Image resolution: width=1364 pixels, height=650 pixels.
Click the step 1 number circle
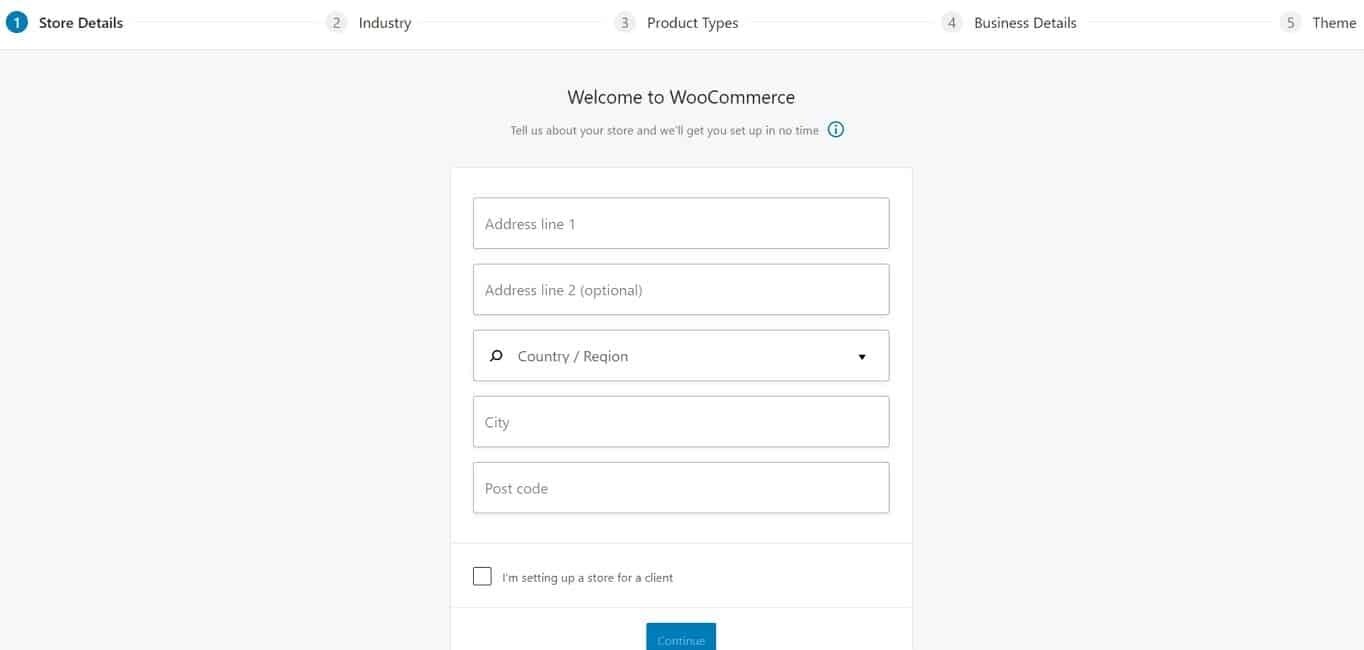[16, 23]
